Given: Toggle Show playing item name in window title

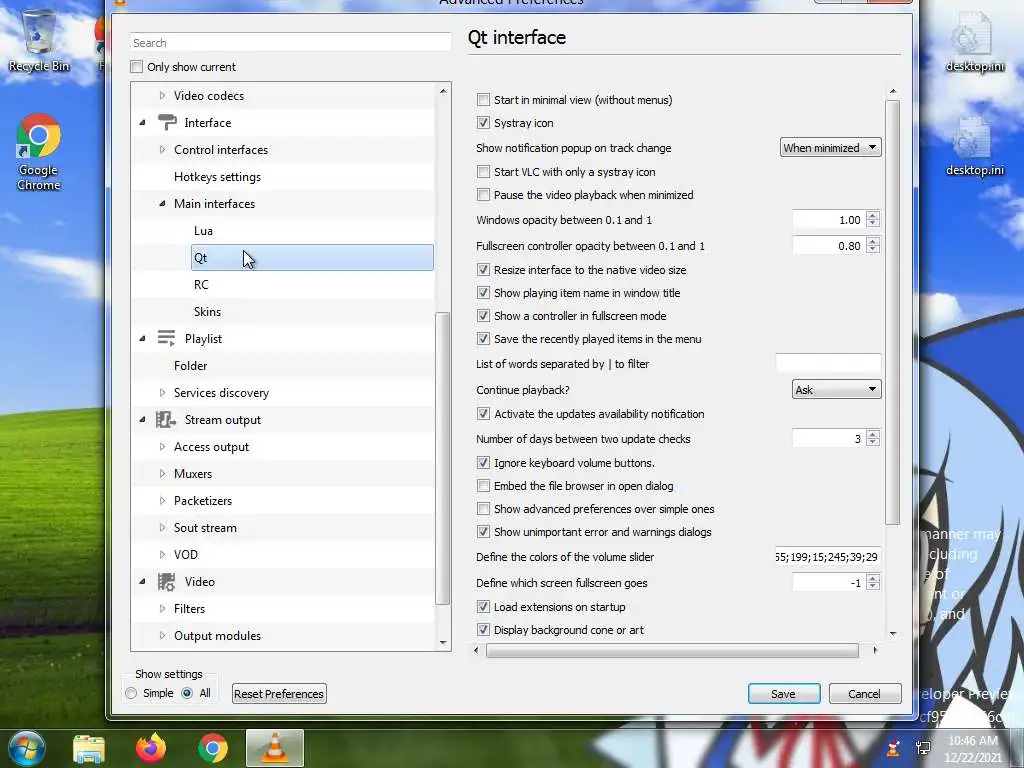Looking at the screenshot, I should 483,293.
